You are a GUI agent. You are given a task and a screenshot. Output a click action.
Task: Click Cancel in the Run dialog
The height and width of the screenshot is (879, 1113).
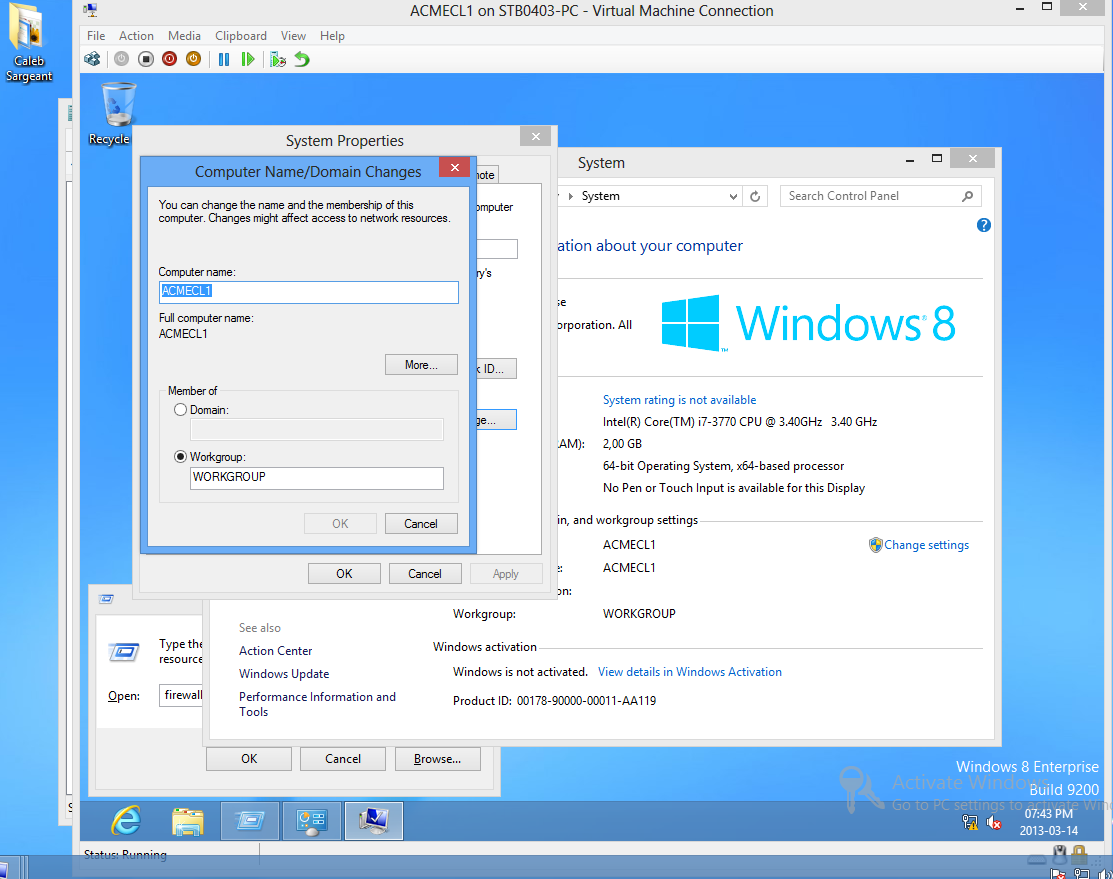pyautogui.click(x=343, y=759)
